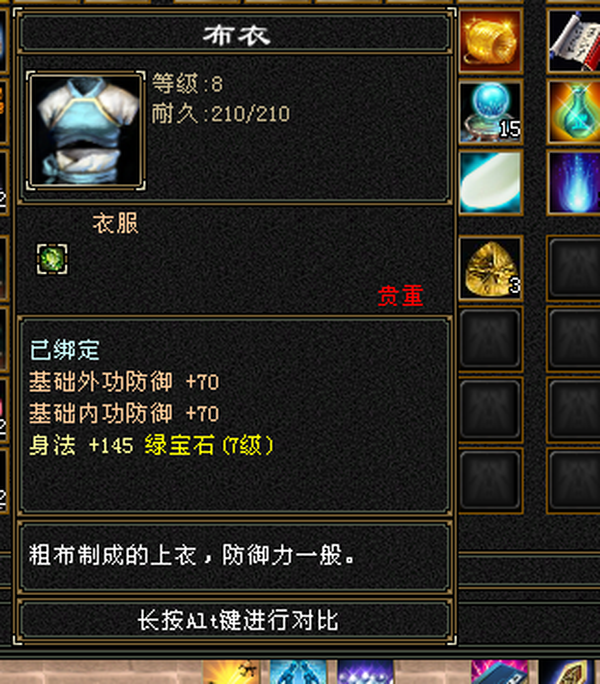The width and height of the screenshot is (600, 684).
Task: Click the green gem socket in tooltip
Action: coord(52,259)
